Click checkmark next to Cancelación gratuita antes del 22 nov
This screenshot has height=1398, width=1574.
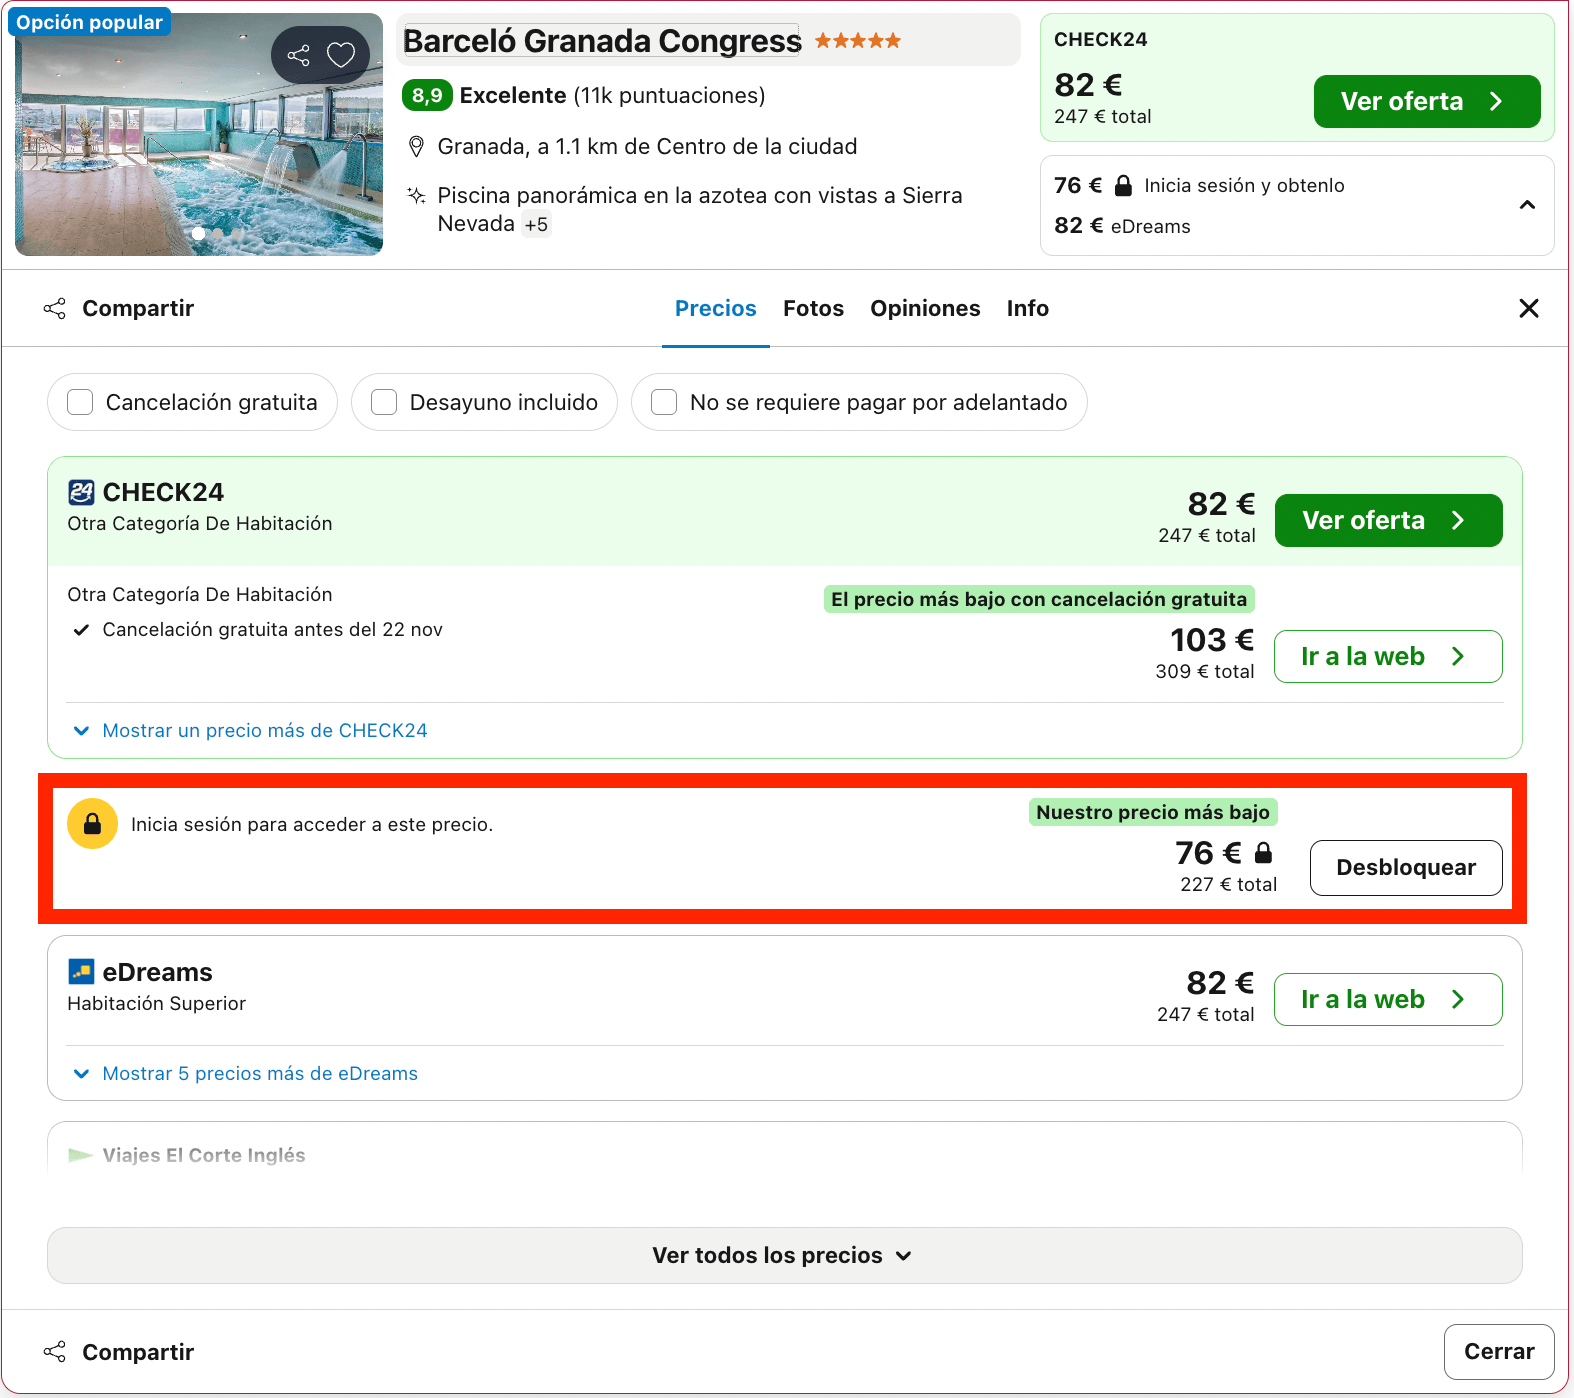(x=81, y=630)
